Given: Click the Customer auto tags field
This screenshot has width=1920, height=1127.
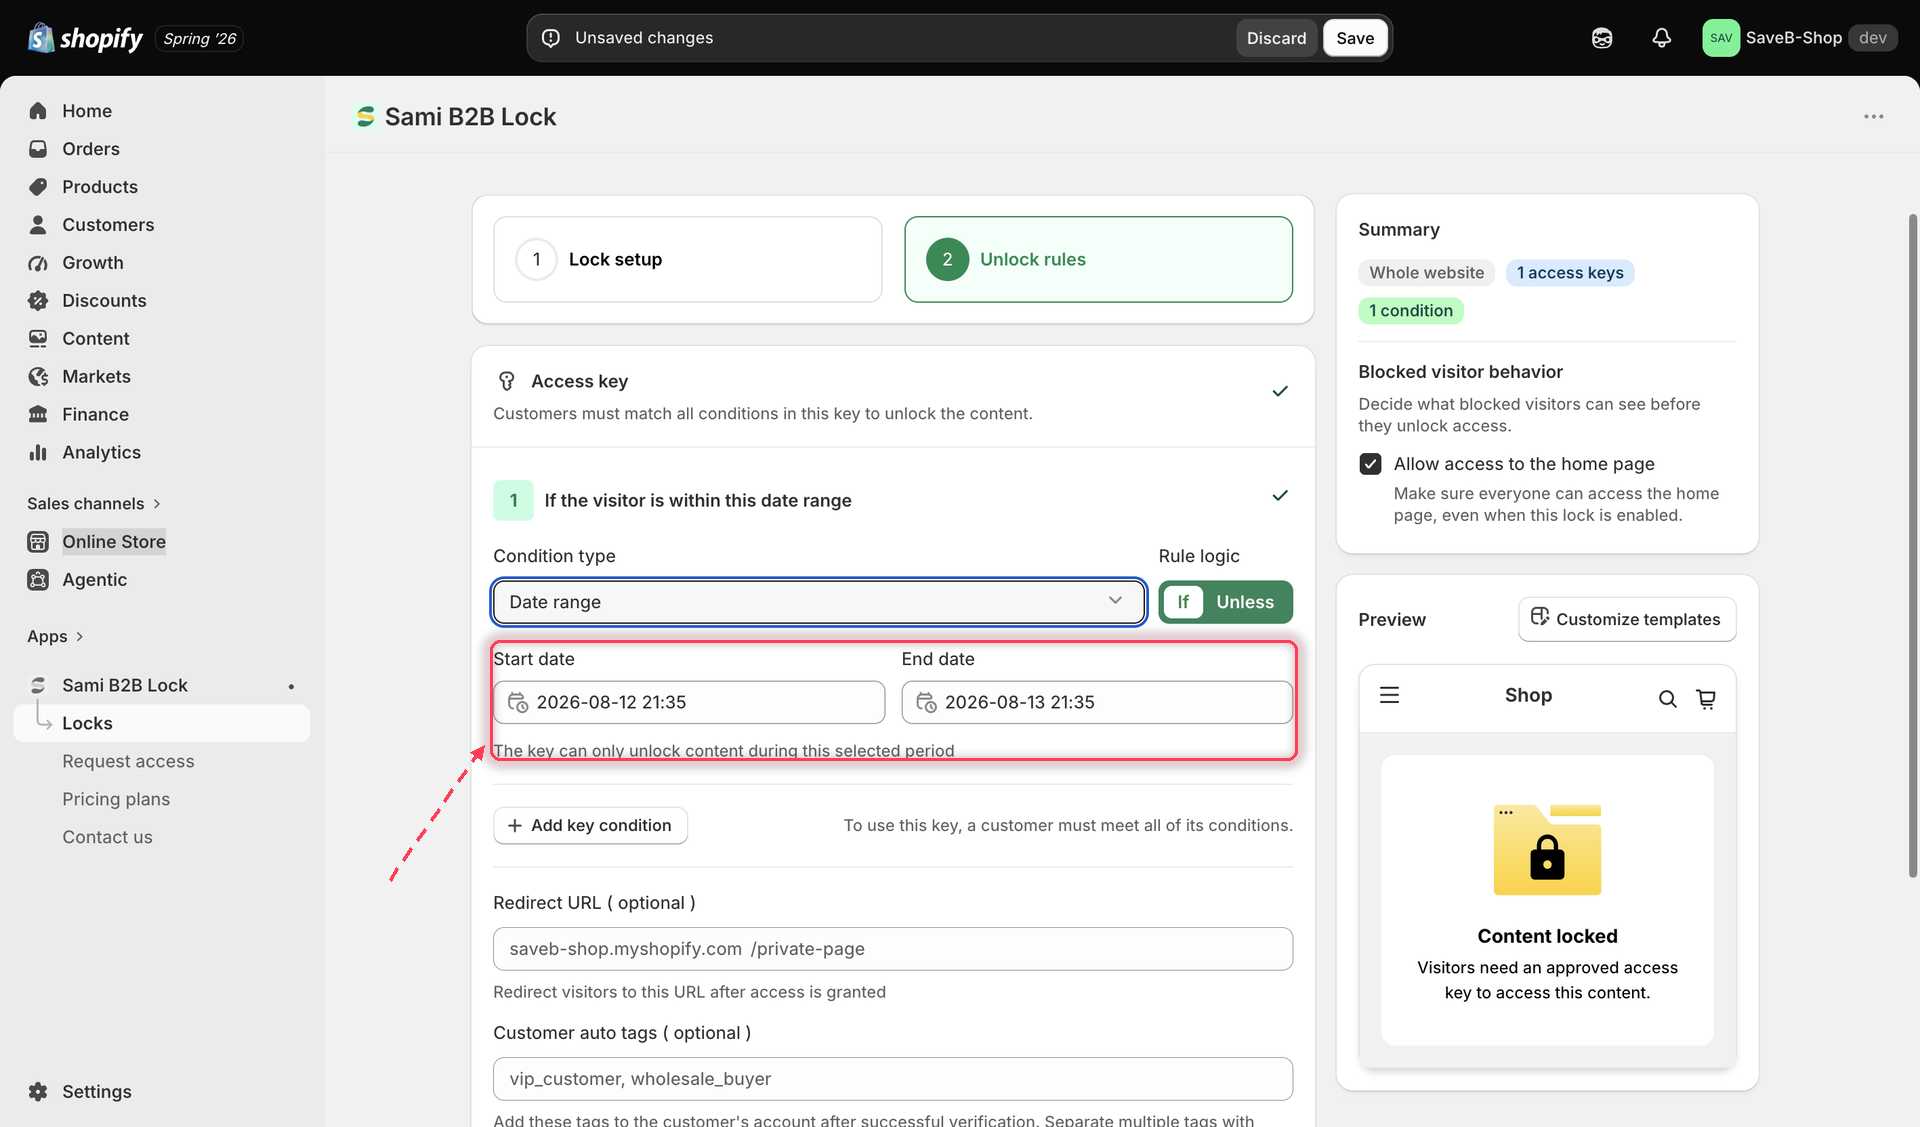Looking at the screenshot, I should 892,1079.
